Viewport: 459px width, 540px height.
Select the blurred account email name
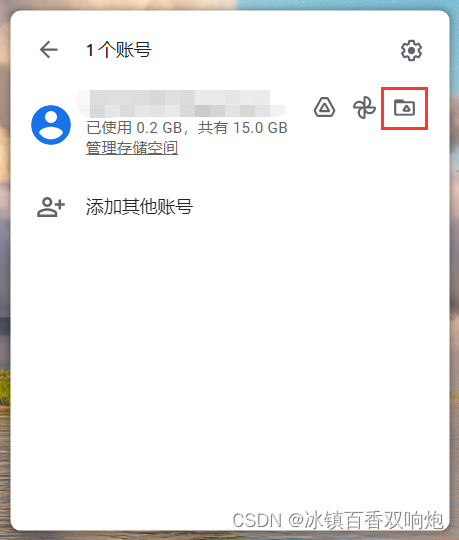tap(181, 103)
